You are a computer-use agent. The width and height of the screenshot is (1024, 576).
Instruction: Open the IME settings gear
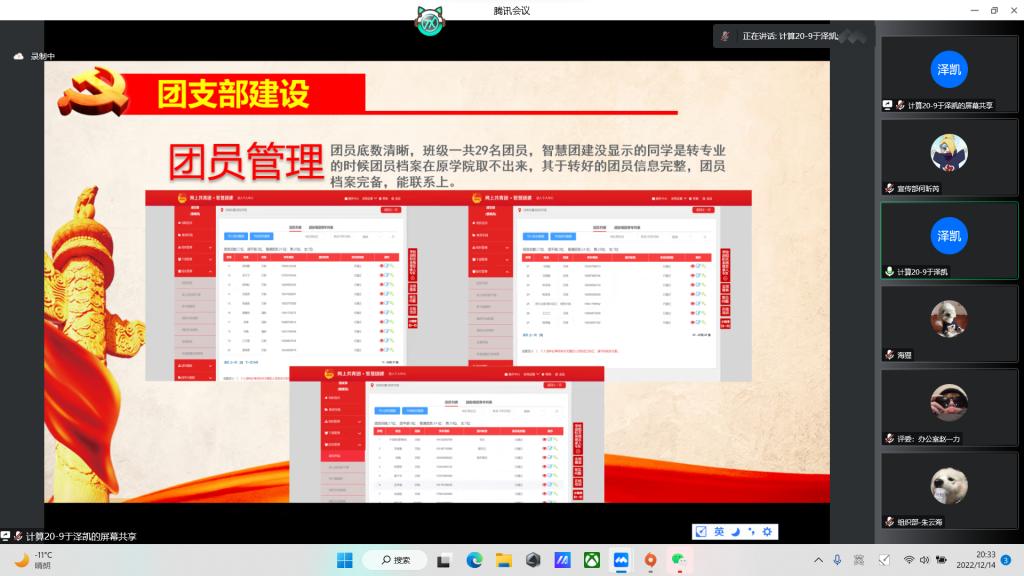tap(767, 532)
